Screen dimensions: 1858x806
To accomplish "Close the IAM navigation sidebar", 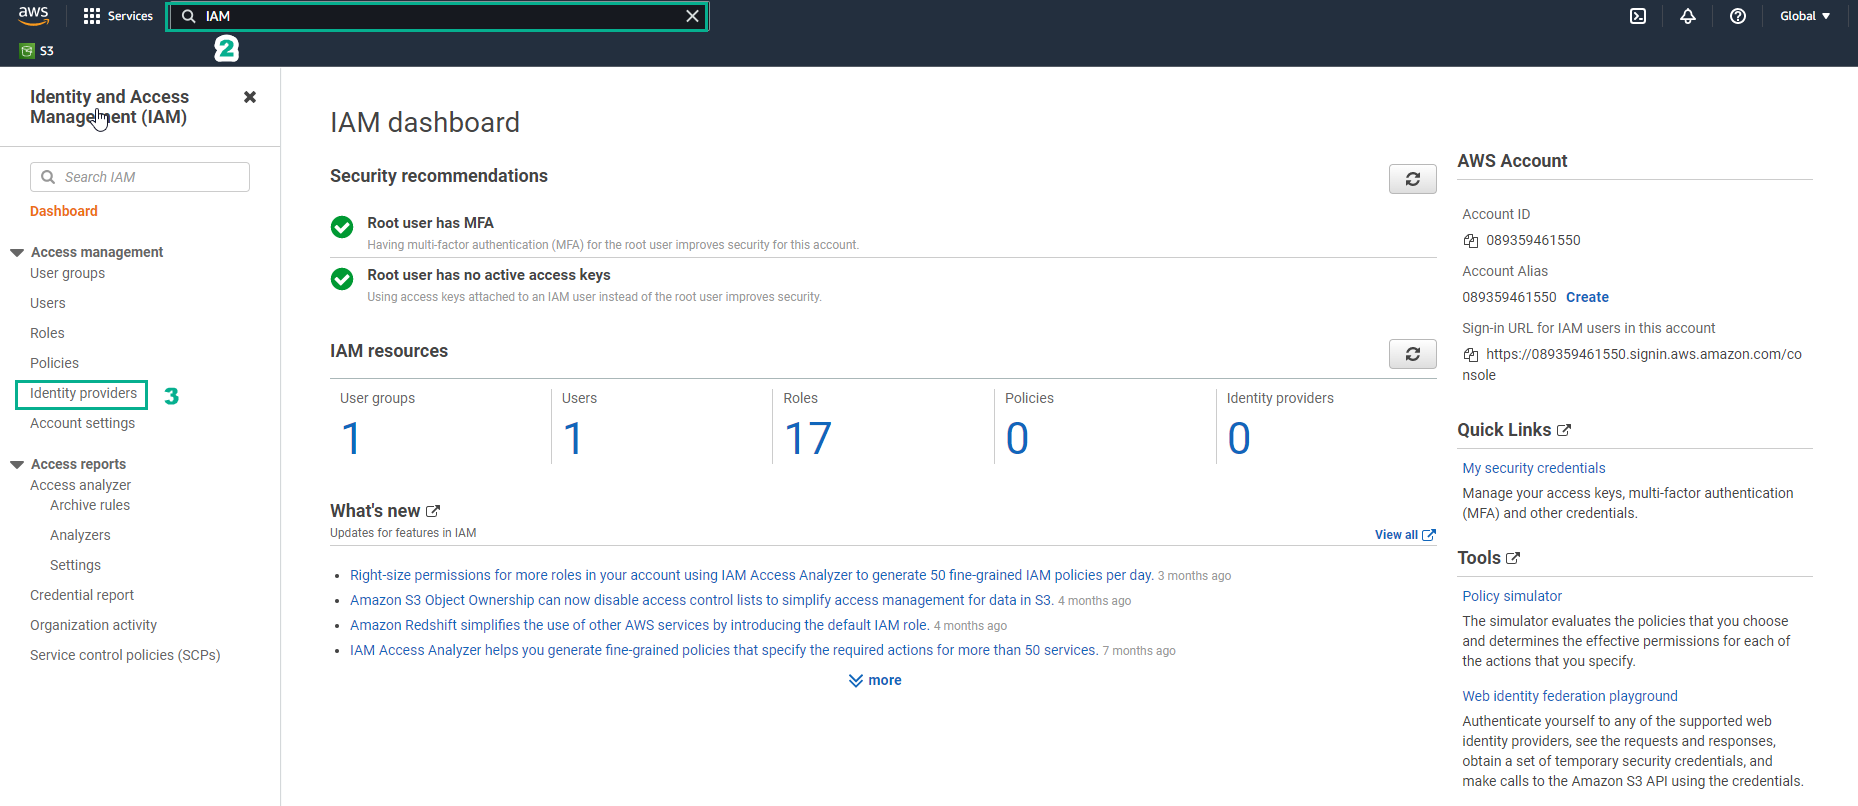I will pos(250,97).
